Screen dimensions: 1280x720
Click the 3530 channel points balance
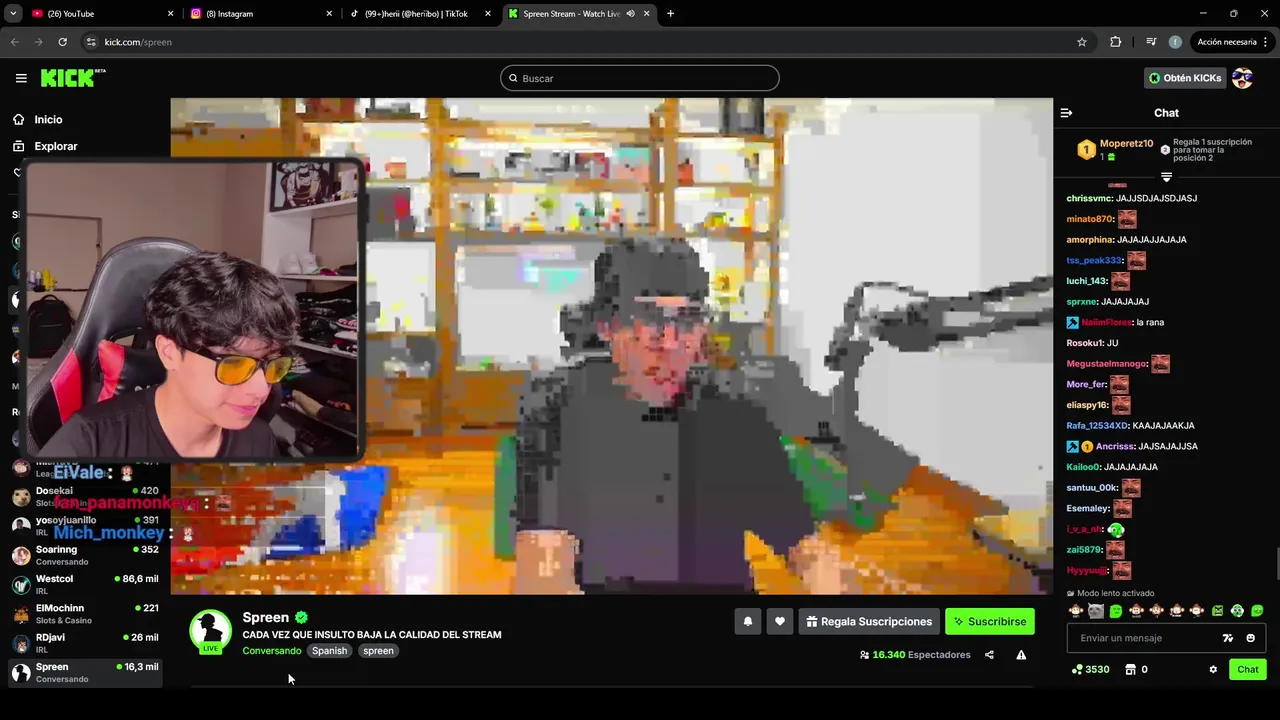point(1090,669)
